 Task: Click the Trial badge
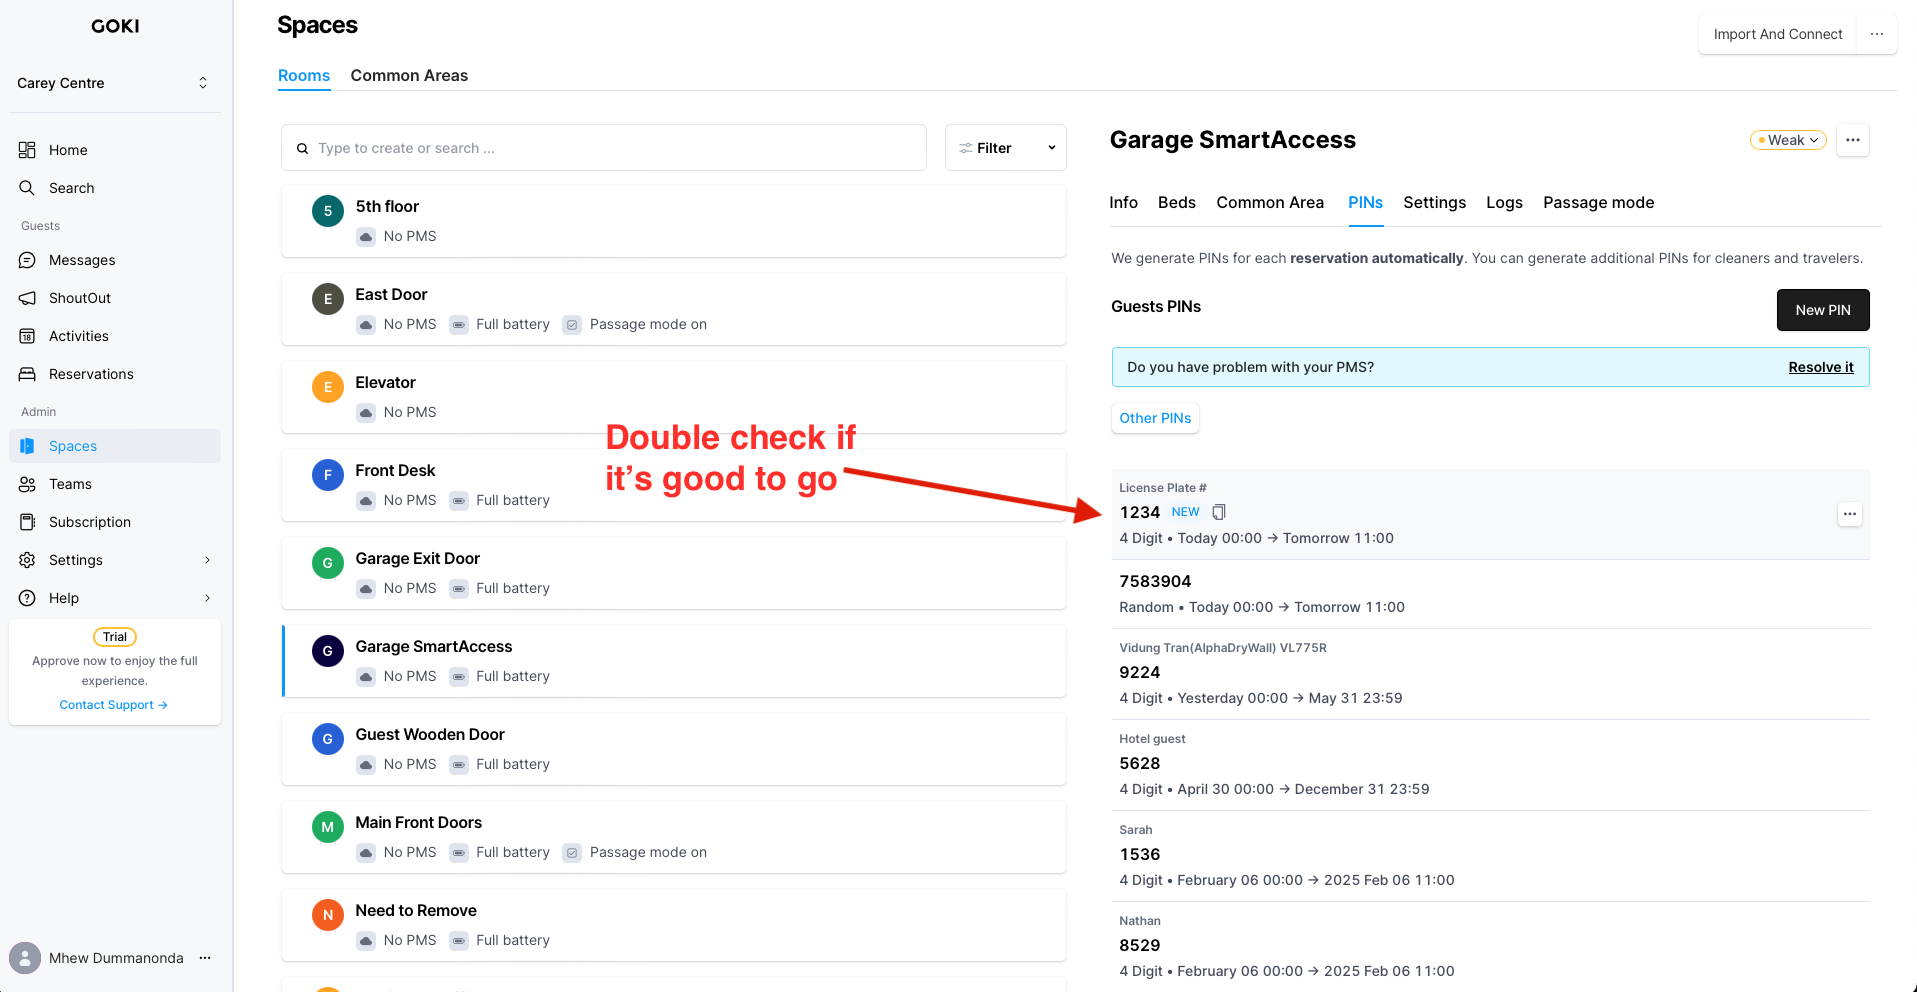(115, 637)
